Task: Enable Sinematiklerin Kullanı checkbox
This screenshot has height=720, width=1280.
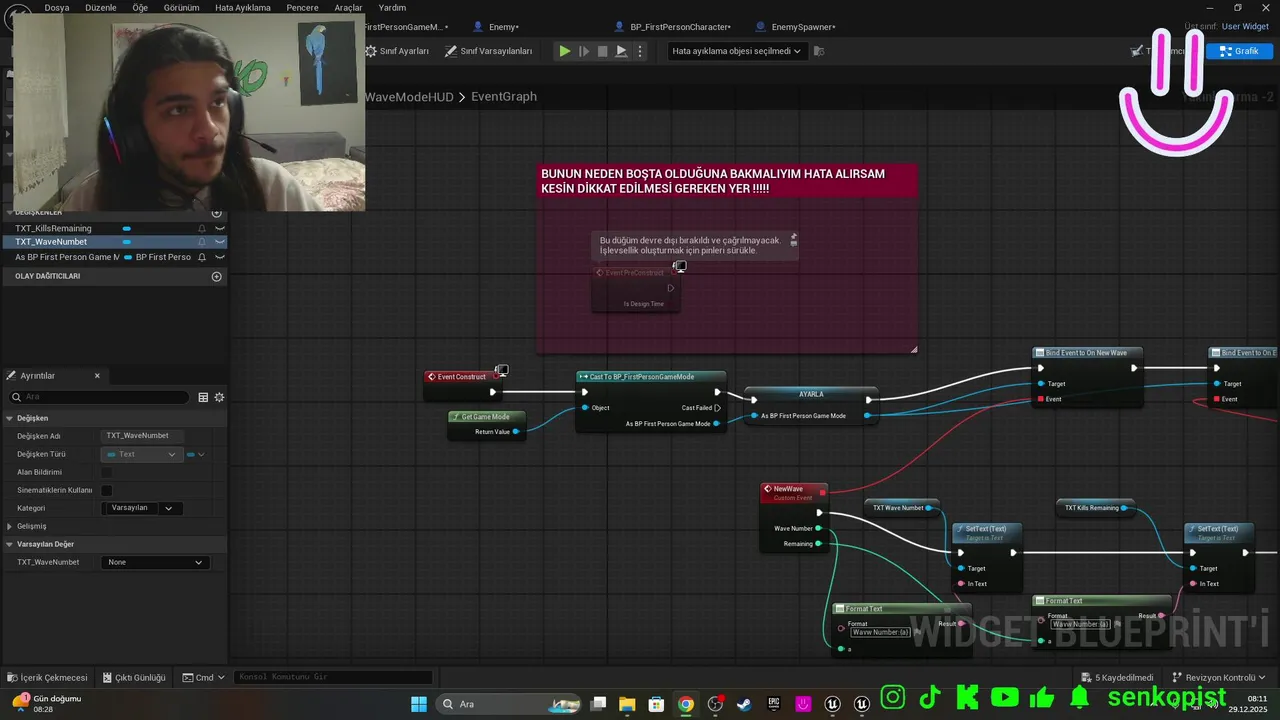Action: [x=107, y=490]
